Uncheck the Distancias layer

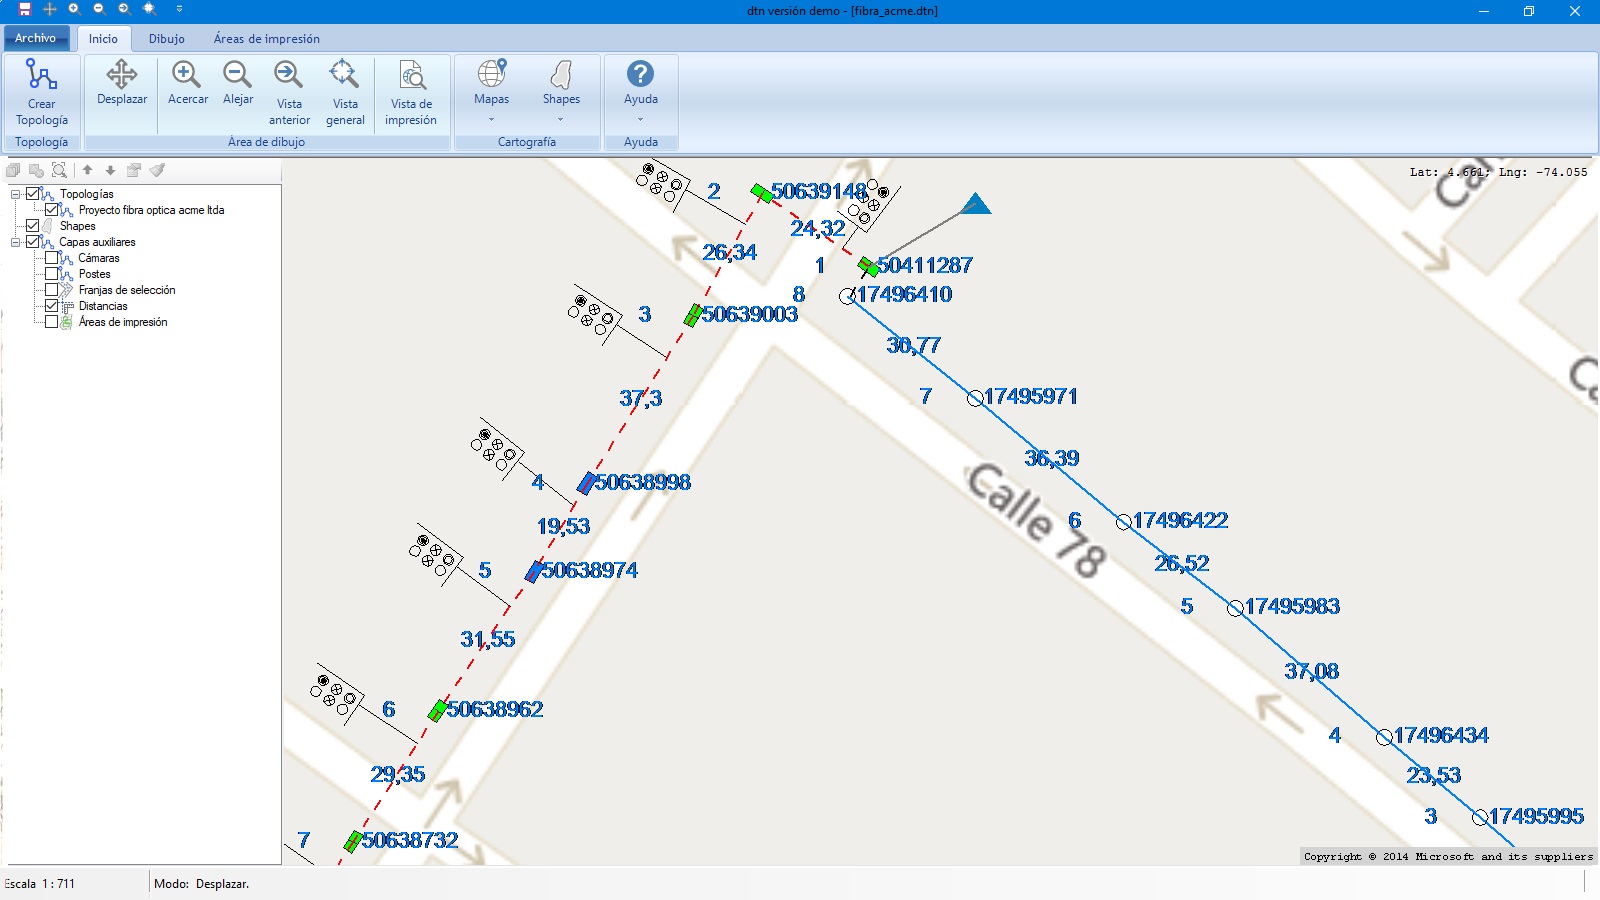click(52, 306)
